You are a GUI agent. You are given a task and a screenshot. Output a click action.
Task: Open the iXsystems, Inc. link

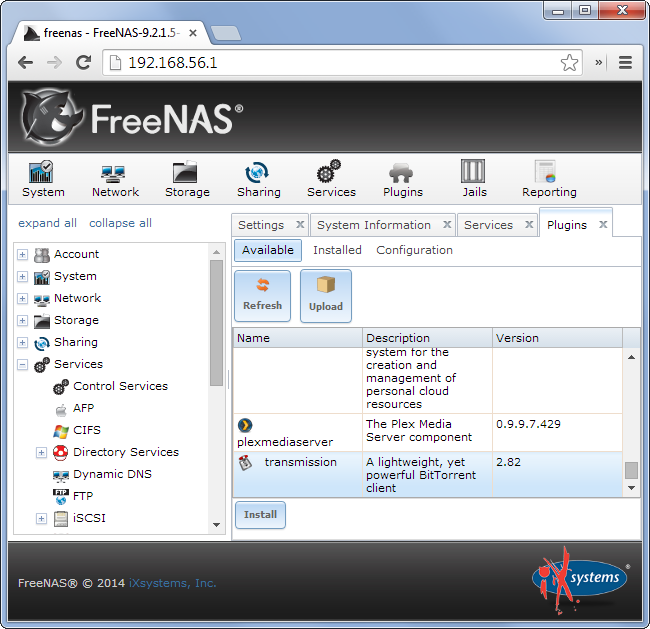pyautogui.click(x=172, y=583)
